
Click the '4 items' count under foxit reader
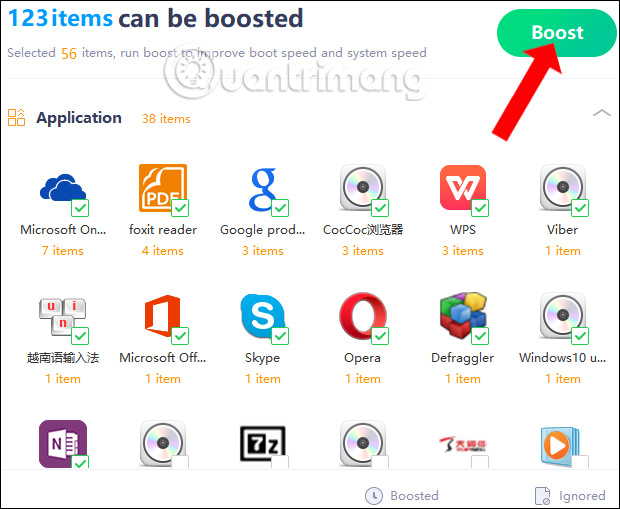[163, 251]
